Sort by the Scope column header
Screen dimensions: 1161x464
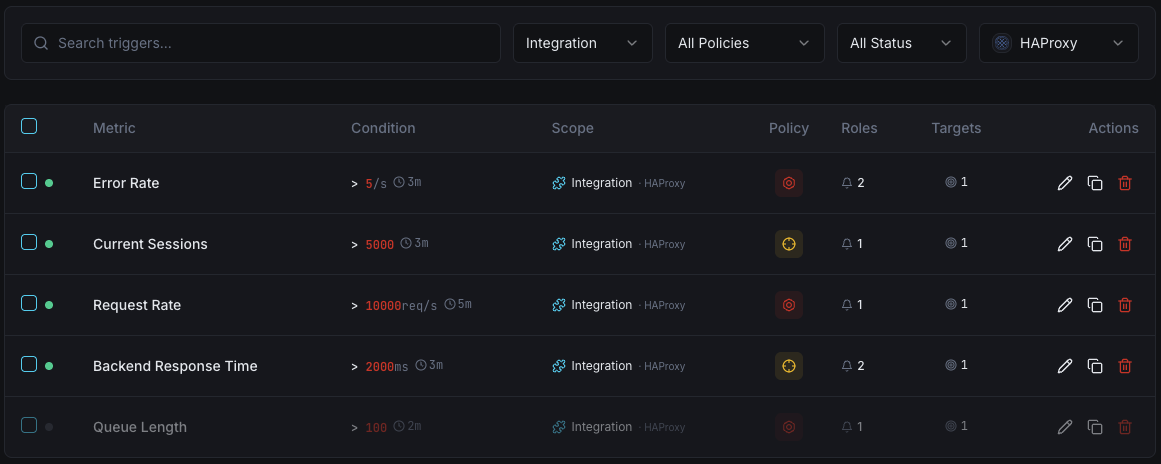point(572,128)
